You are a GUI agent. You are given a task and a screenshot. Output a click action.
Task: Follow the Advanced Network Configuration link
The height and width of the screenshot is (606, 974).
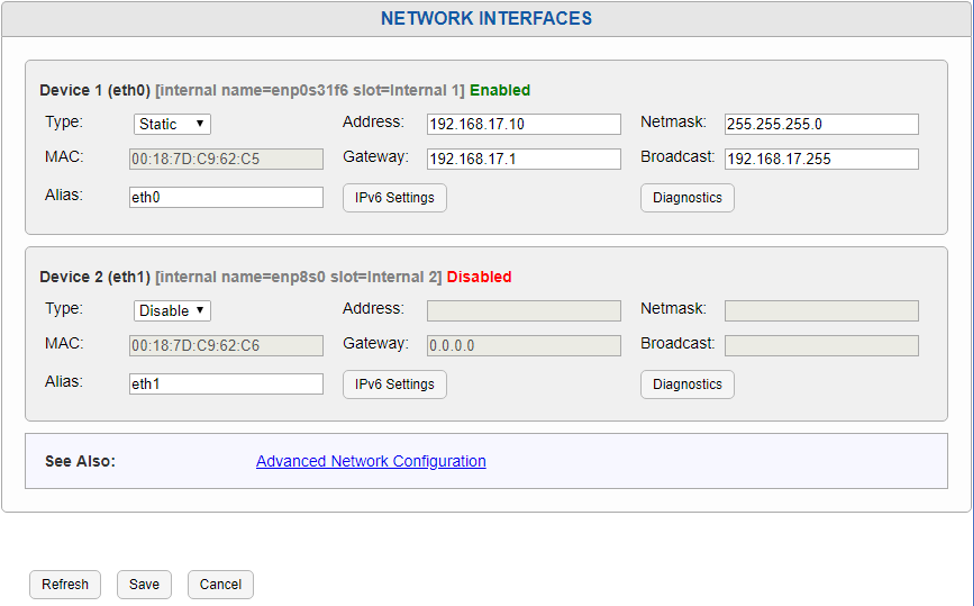tap(370, 461)
